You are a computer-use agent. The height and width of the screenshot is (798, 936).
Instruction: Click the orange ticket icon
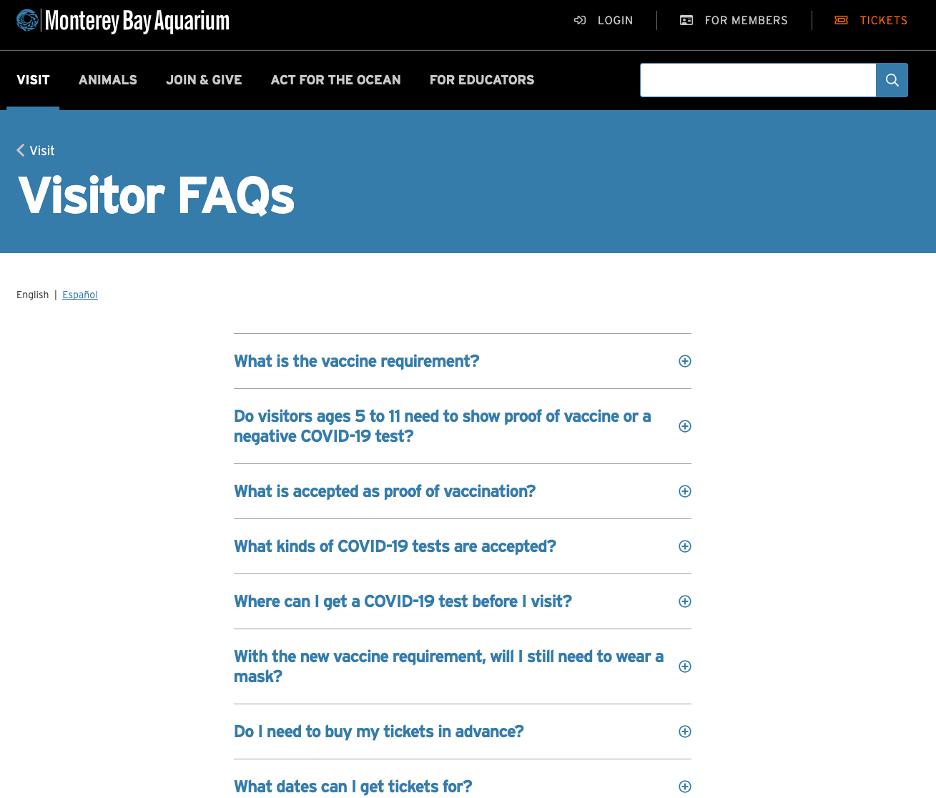pos(841,20)
